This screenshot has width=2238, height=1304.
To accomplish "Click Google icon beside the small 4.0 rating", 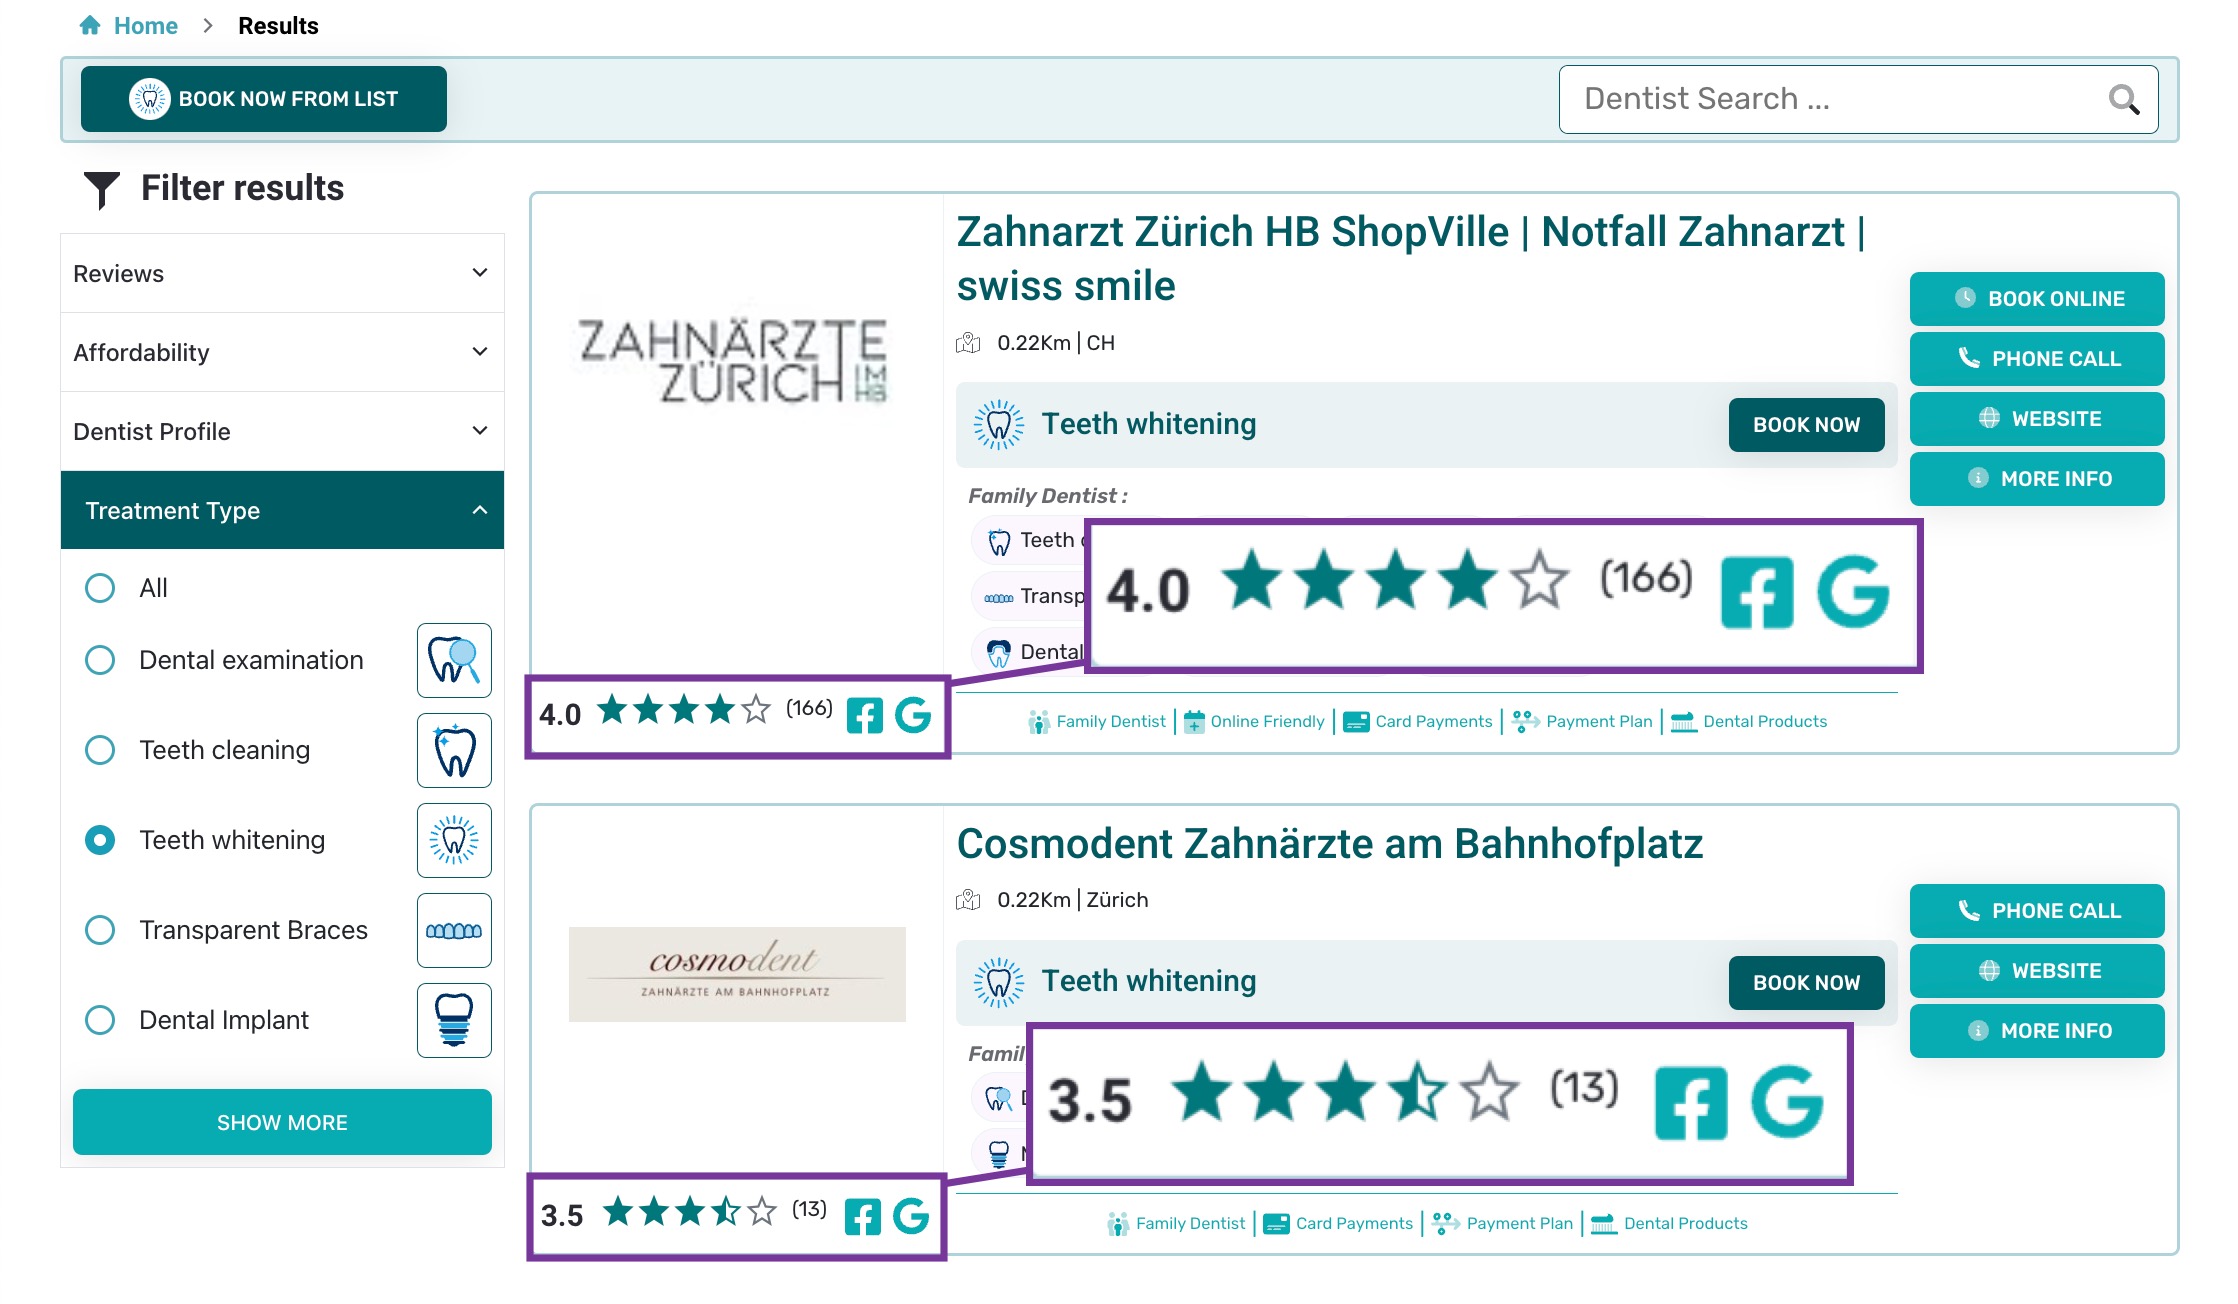I will [913, 715].
